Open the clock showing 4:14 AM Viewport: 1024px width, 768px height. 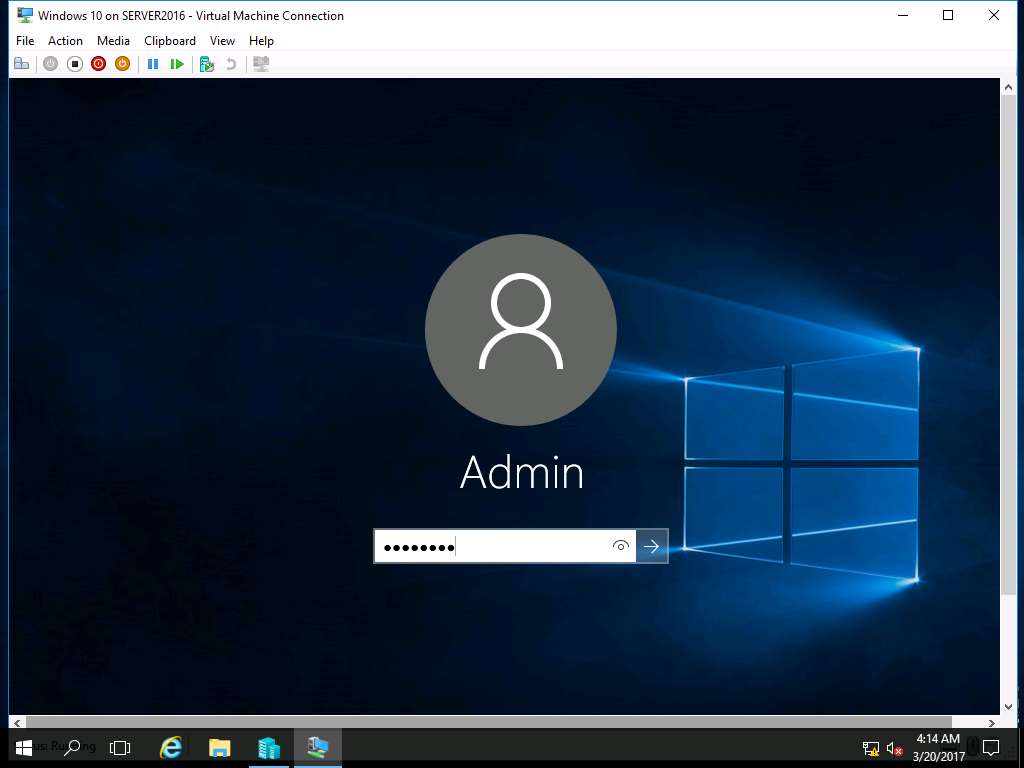tap(938, 748)
